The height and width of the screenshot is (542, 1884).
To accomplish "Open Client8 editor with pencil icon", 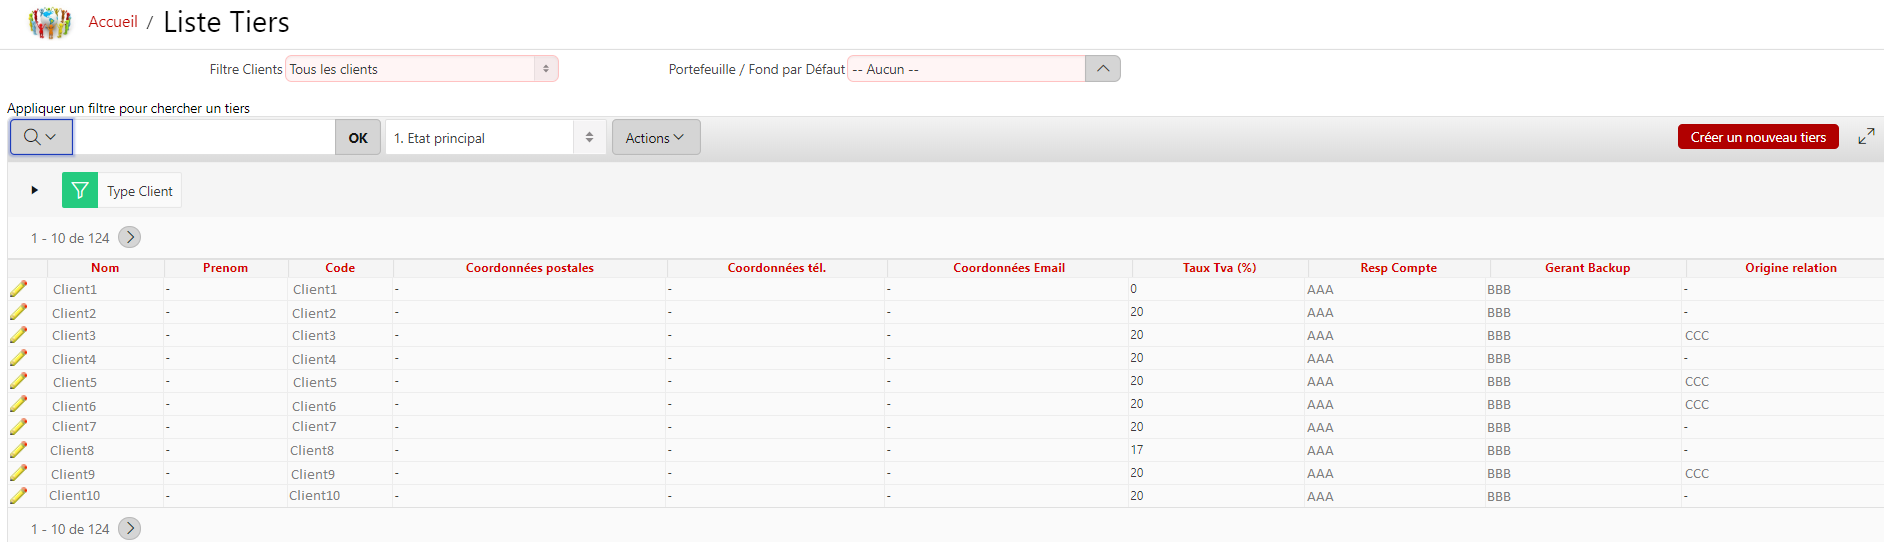I will 19,450.
